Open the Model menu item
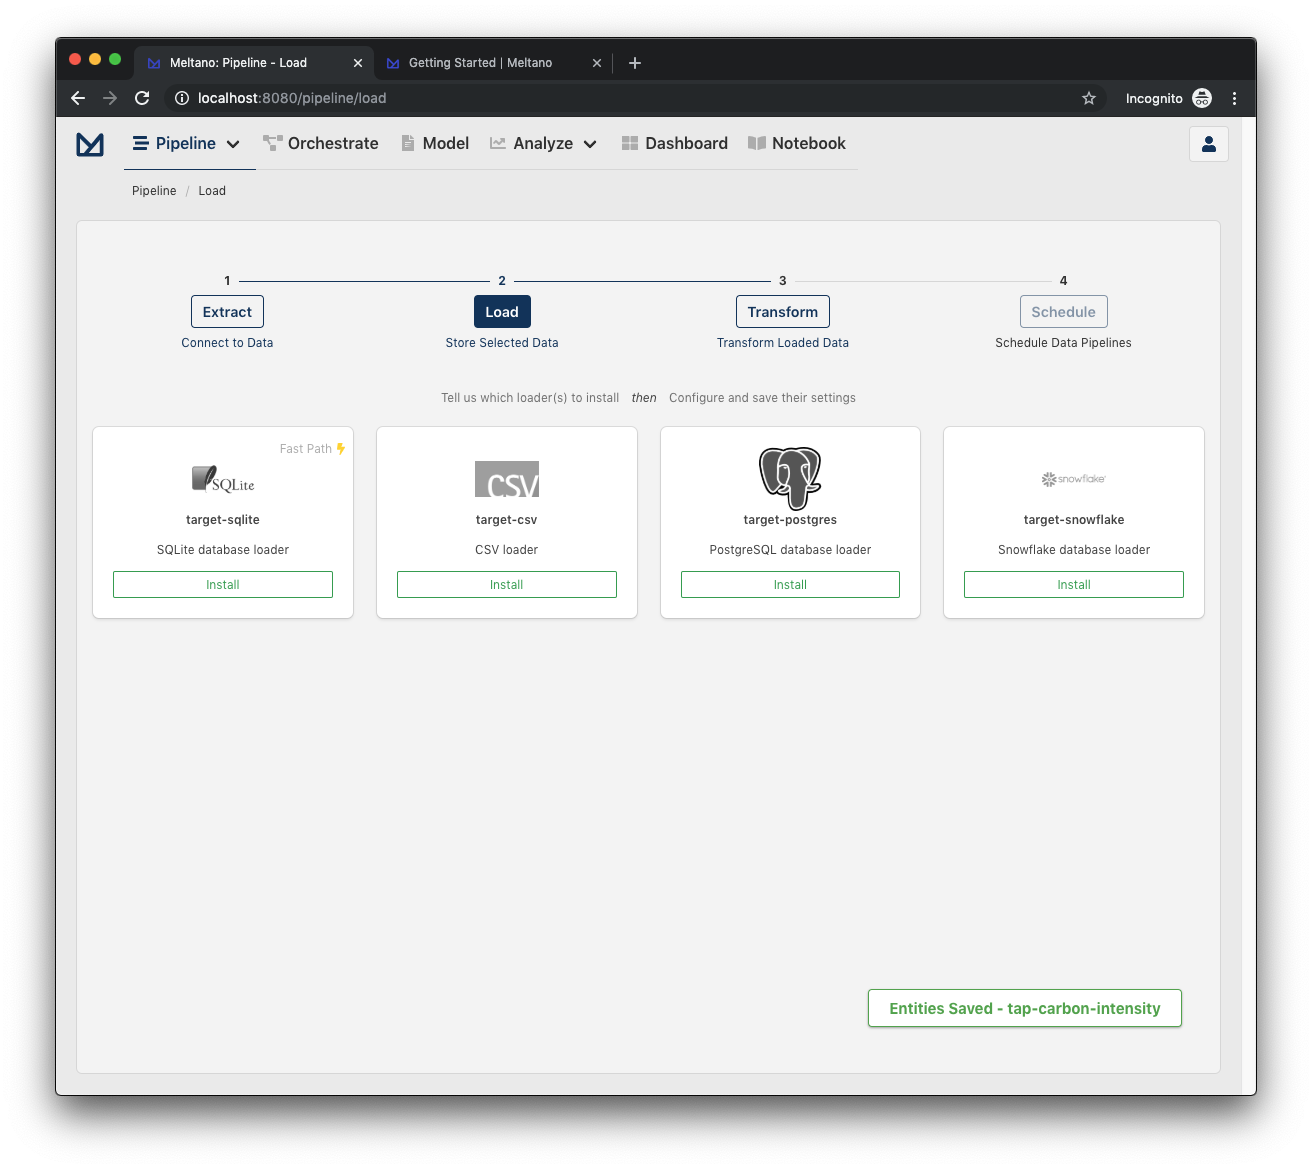The image size is (1312, 1169). pos(435,144)
